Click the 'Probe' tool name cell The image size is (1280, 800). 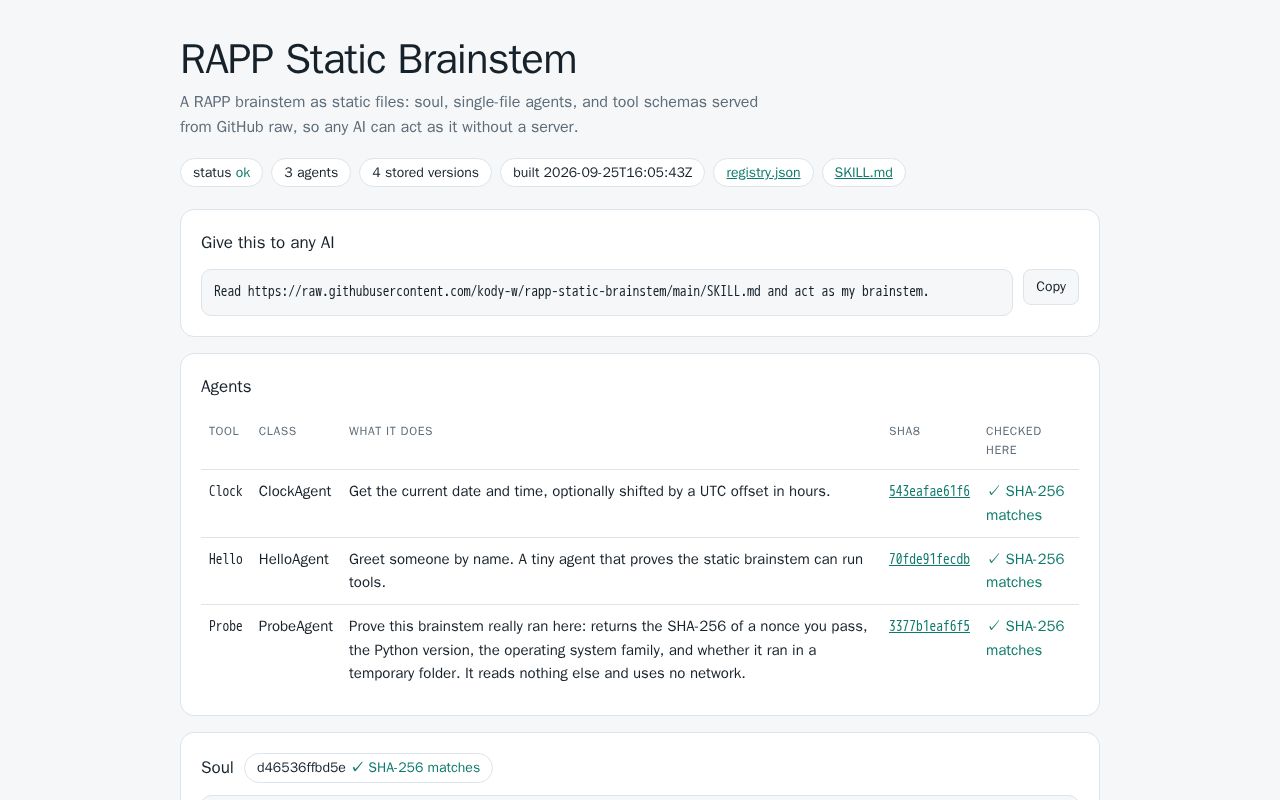click(x=226, y=626)
